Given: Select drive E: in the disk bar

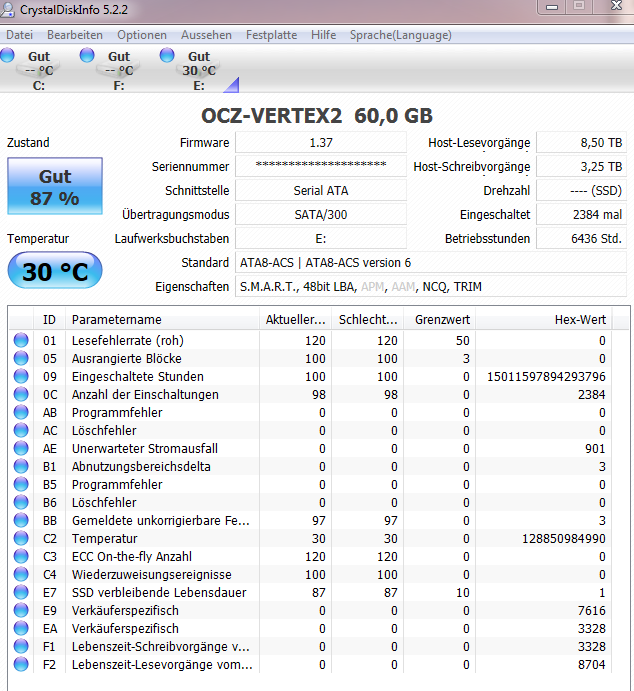Looking at the screenshot, I should (199, 71).
